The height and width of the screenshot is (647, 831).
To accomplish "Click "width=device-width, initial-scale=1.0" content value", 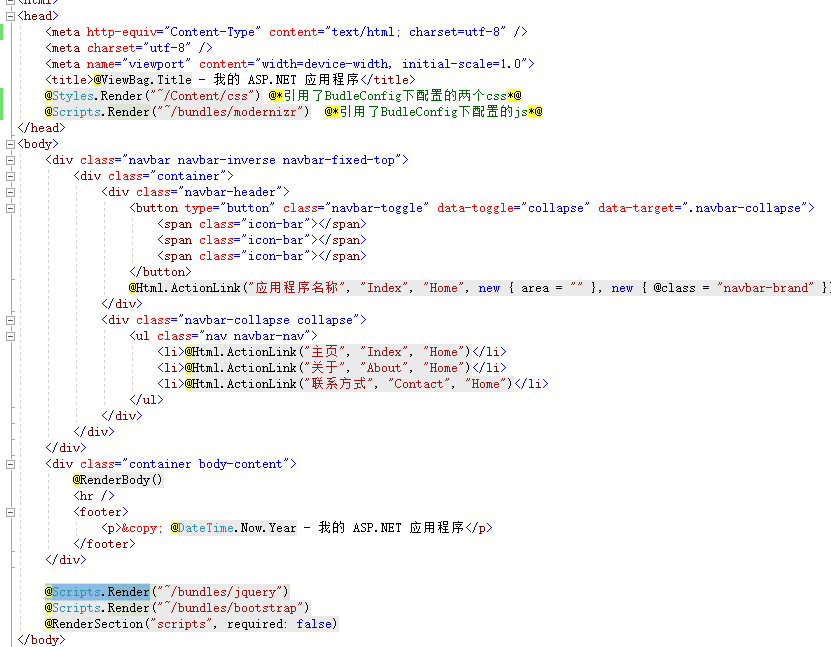I will click(392, 64).
